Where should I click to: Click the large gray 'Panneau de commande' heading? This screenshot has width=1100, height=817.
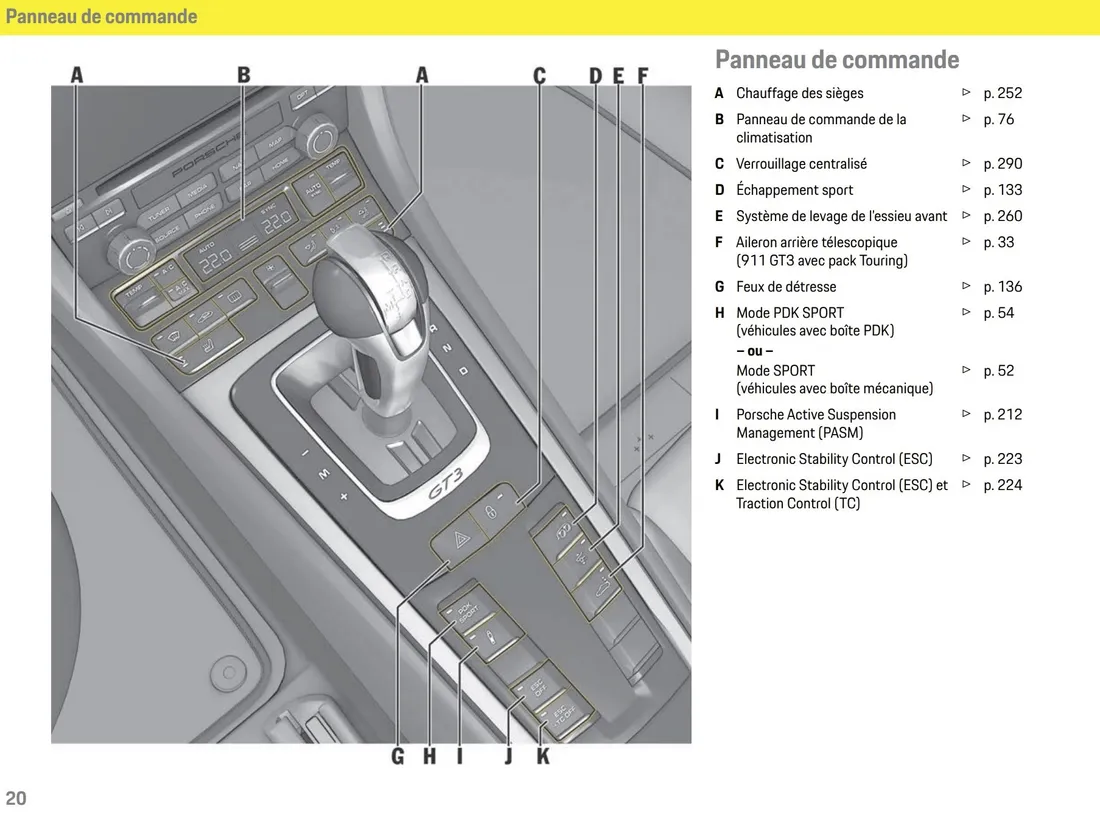837,60
